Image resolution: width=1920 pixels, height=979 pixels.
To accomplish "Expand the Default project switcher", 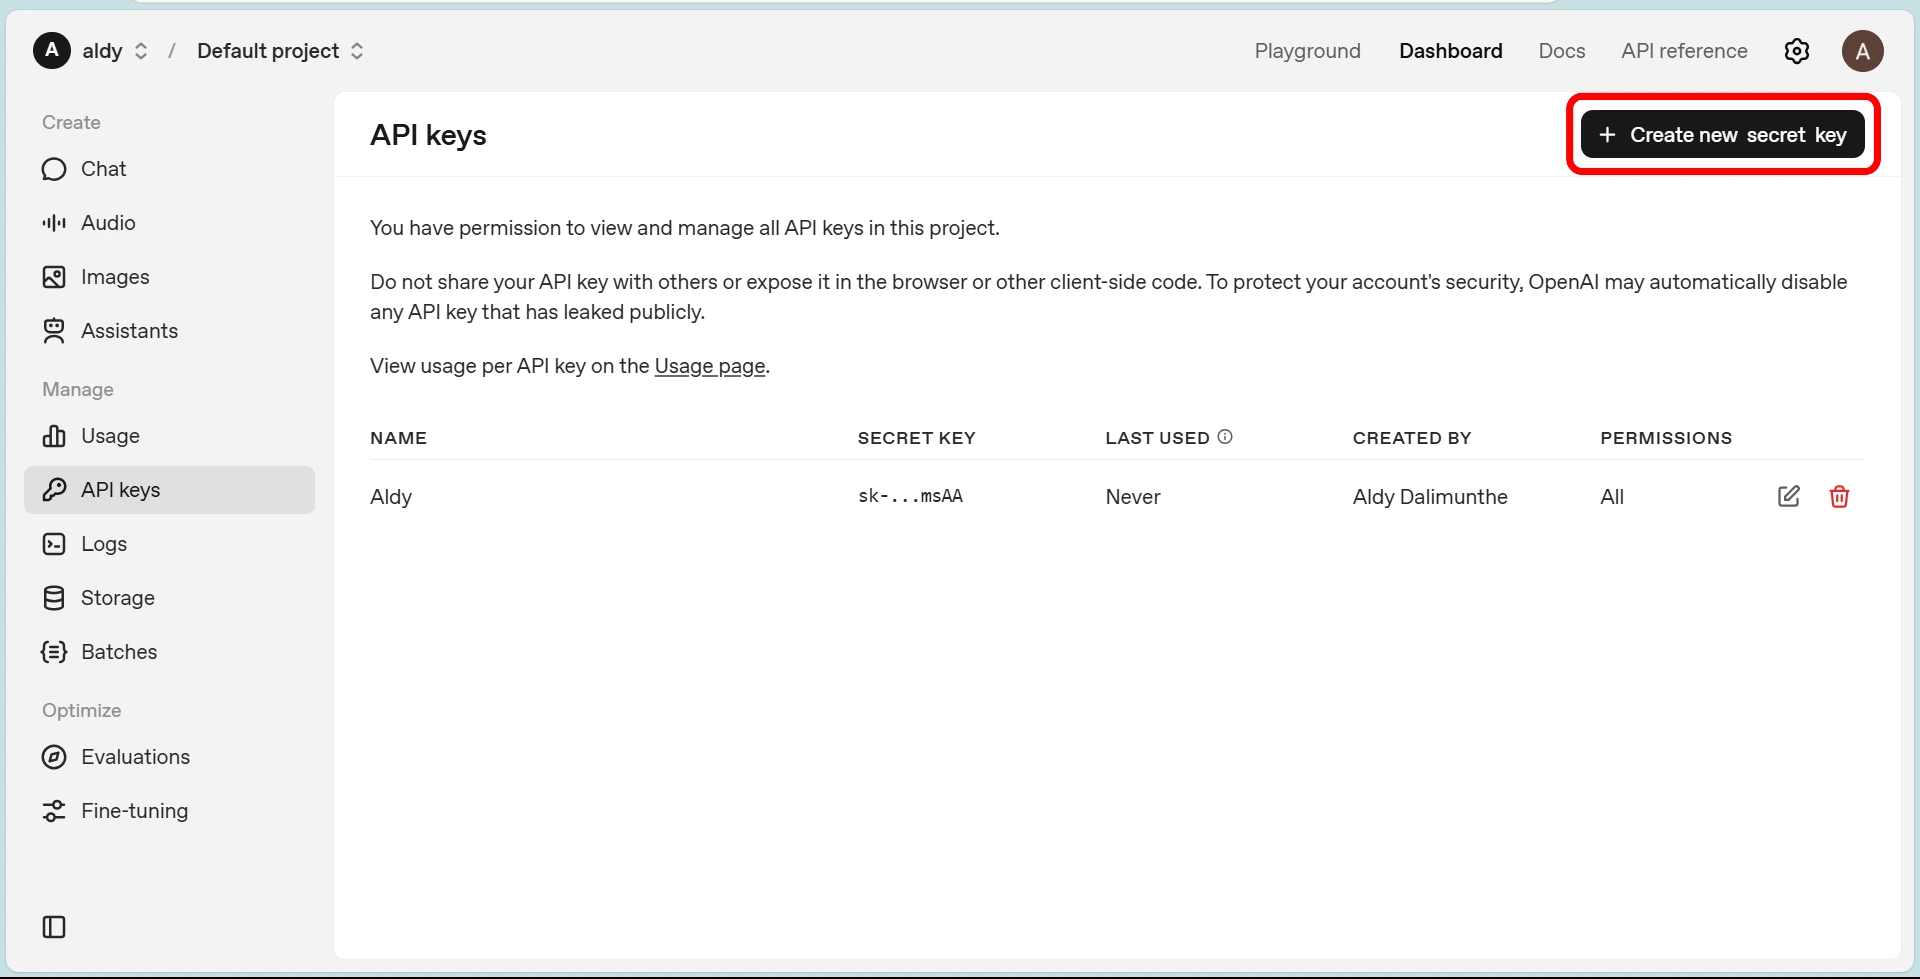I will [x=357, y=51].
